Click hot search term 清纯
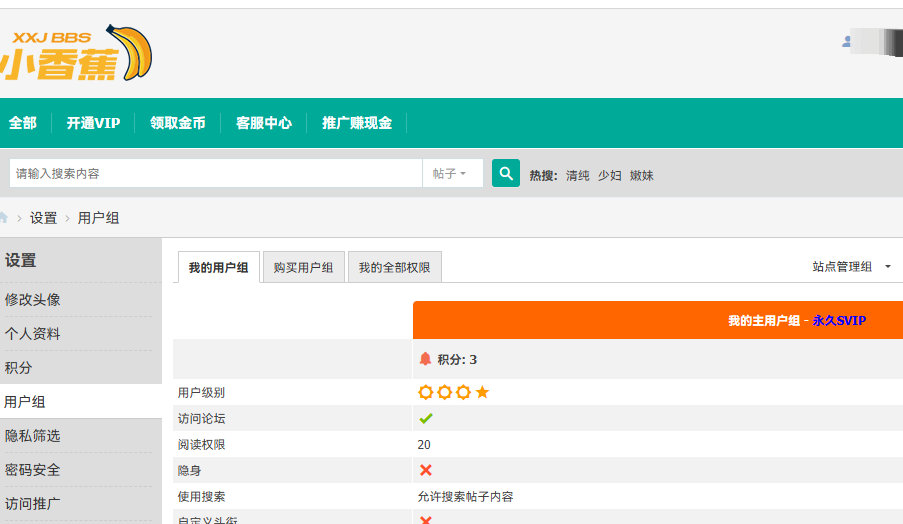The width and height of the screenshot is (903, 524). tap(578, 176)
